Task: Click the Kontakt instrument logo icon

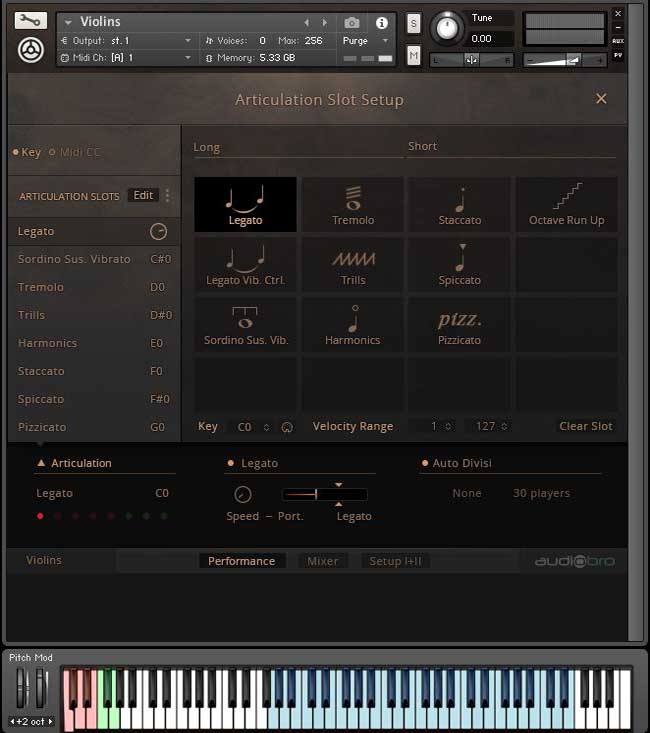Action: pyautogui.click(x=30, y=50)
